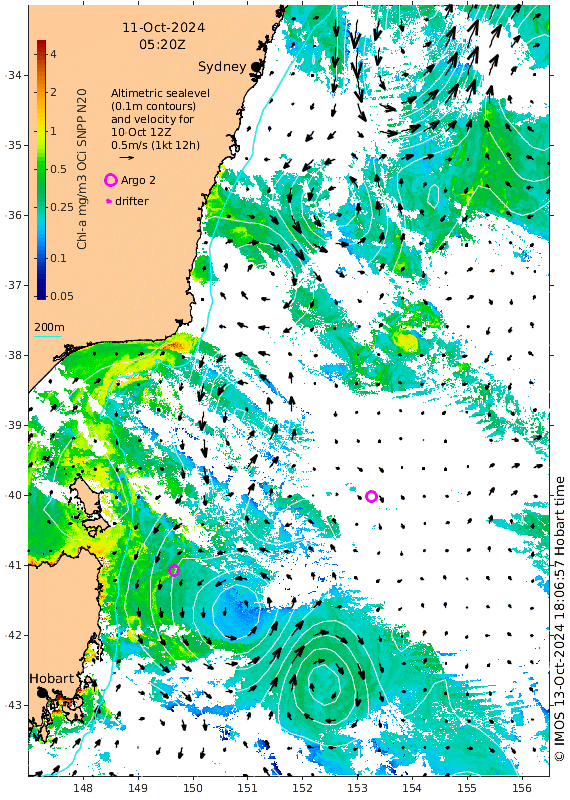This screenshot has width=570, height=800.
Task: Click the latitude label -41
Action: (x=14, y=565)
